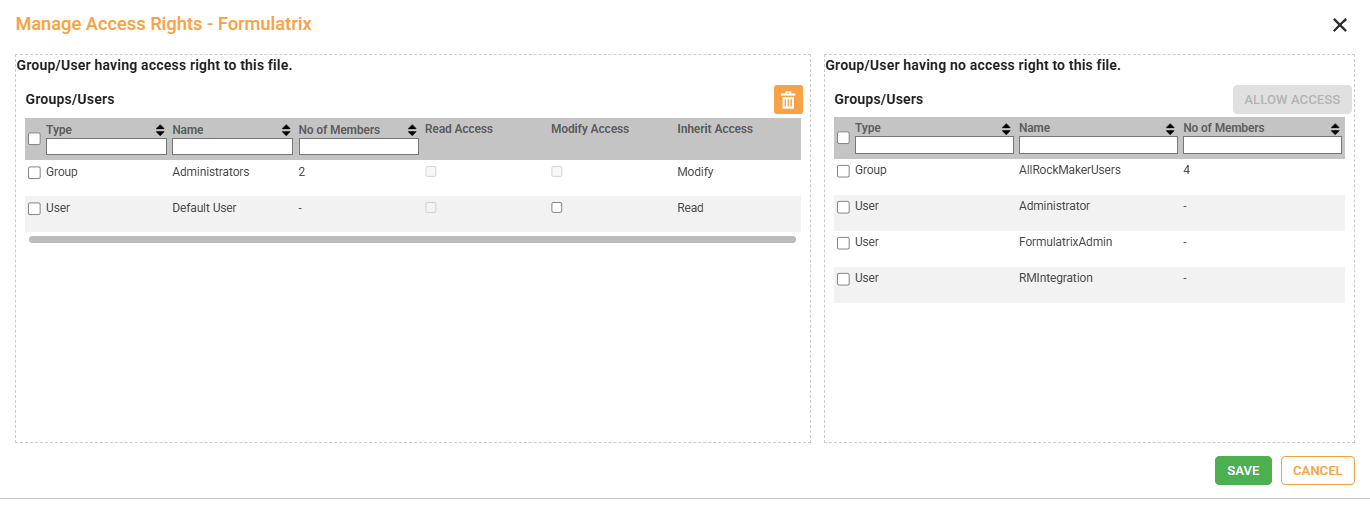Screen dimensions: 1370x505
Task: Click the orange trash delete icon
Action: point(788,100)
